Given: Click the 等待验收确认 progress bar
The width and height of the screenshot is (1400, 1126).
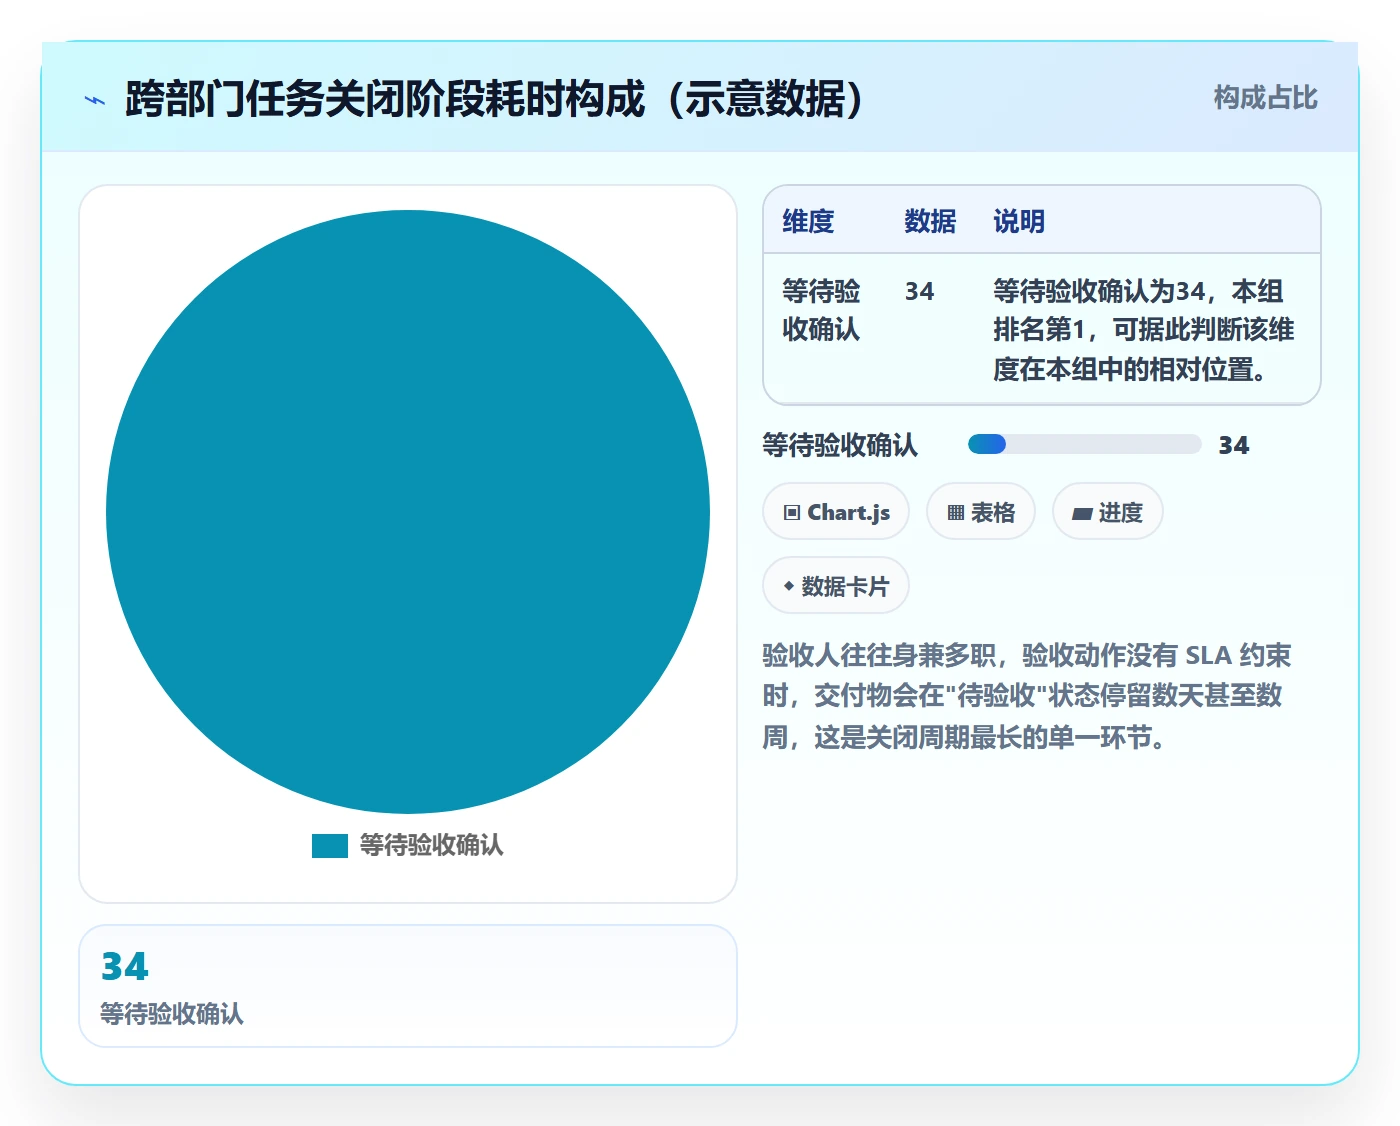Looking at the screenshot, I should click(1084, 445).
